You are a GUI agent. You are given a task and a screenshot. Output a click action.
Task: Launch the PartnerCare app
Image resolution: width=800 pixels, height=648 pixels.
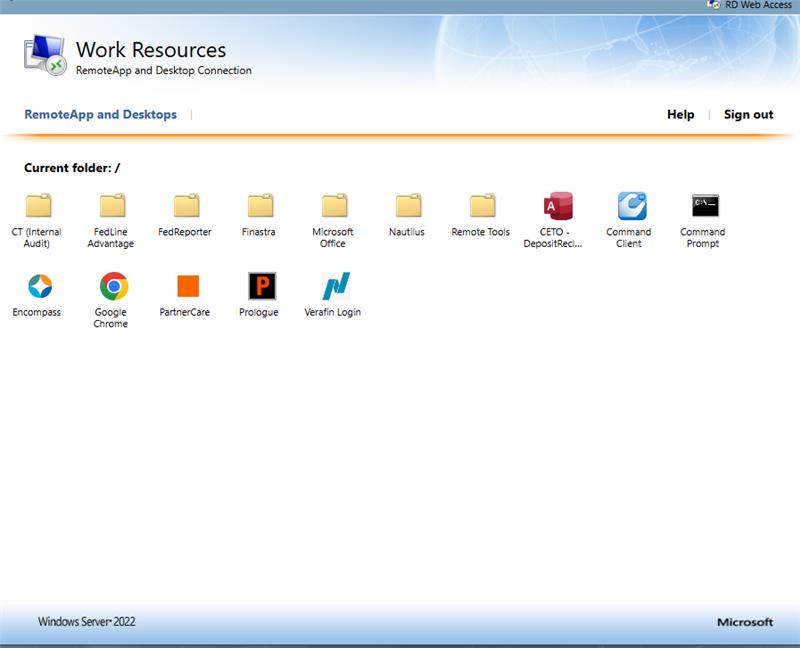point(188,286)
